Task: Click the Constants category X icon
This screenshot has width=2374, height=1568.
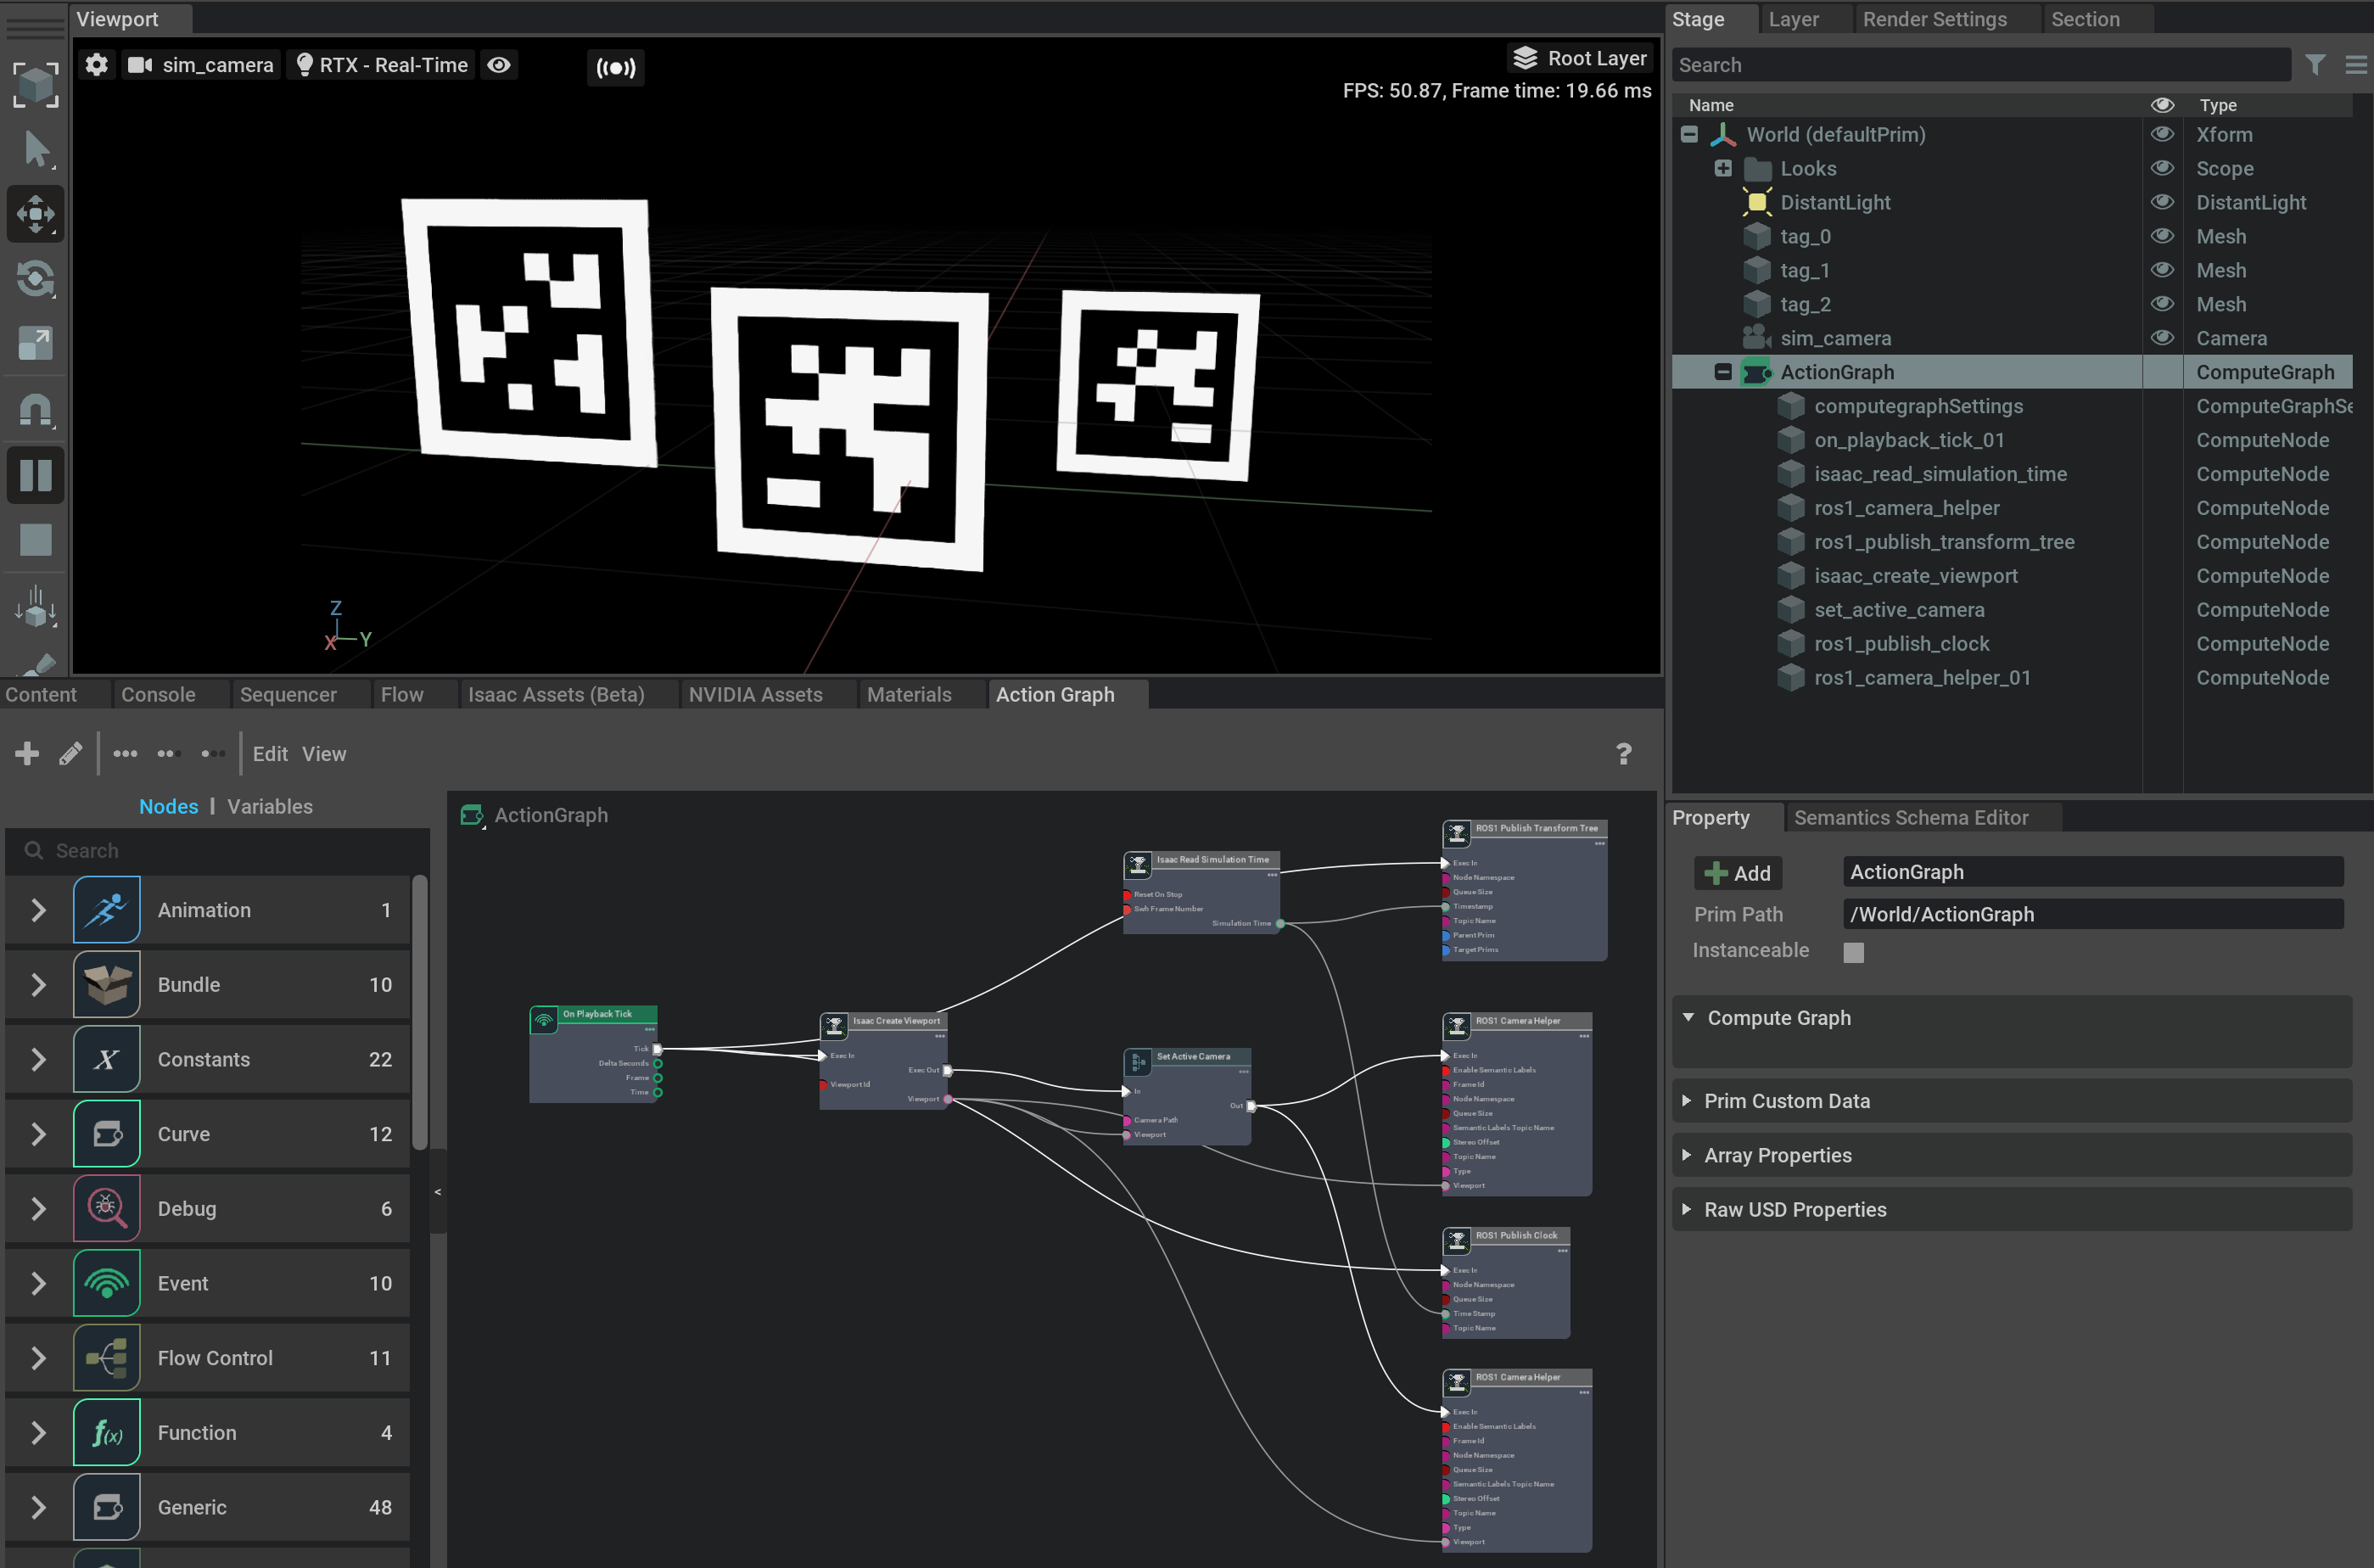Action: point(106,1059)
